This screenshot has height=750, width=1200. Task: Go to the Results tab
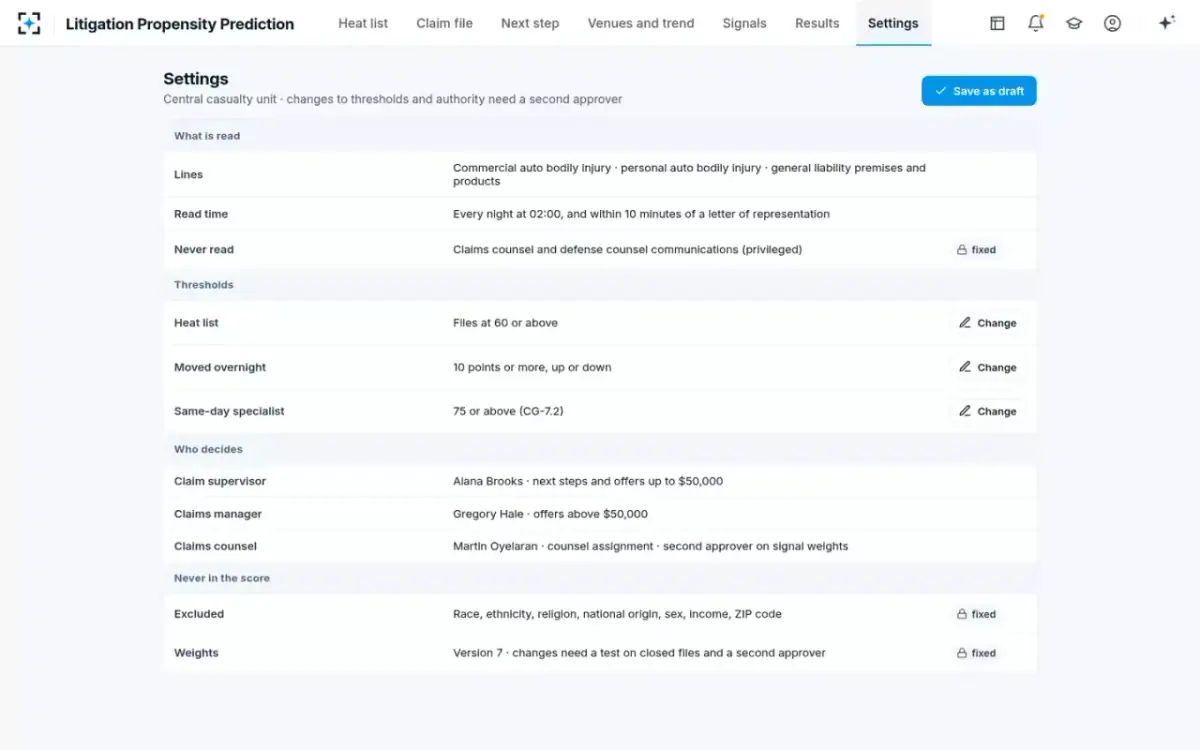tap(817, 23)
